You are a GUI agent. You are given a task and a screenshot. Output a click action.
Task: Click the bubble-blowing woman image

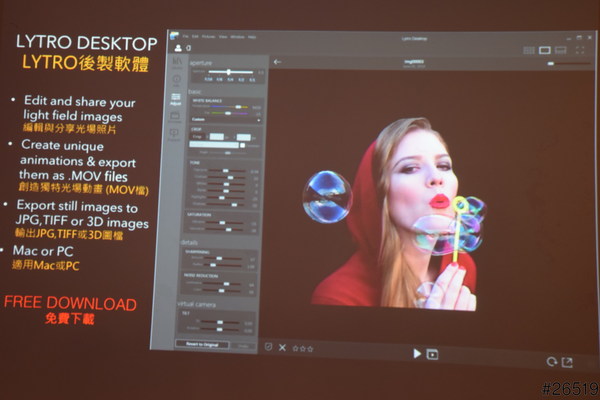click(x=394, y=213)
